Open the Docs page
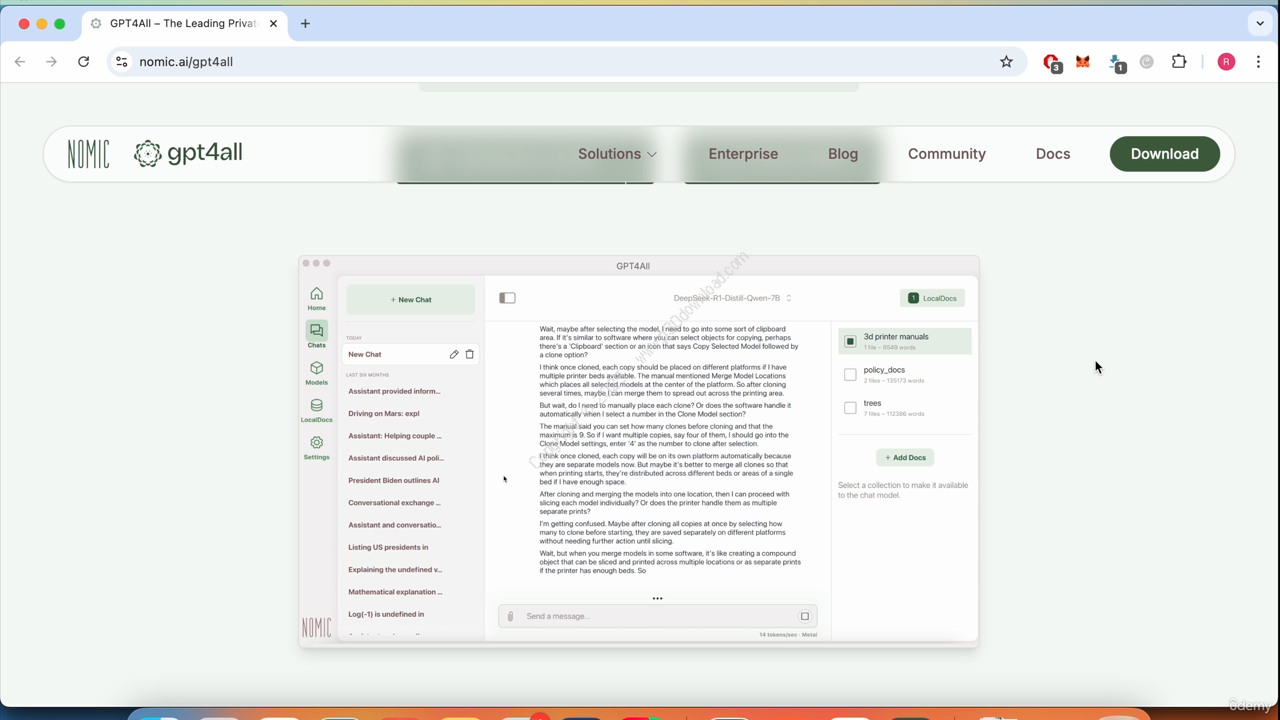The image size is (1280, 720). click(1053, 154)
